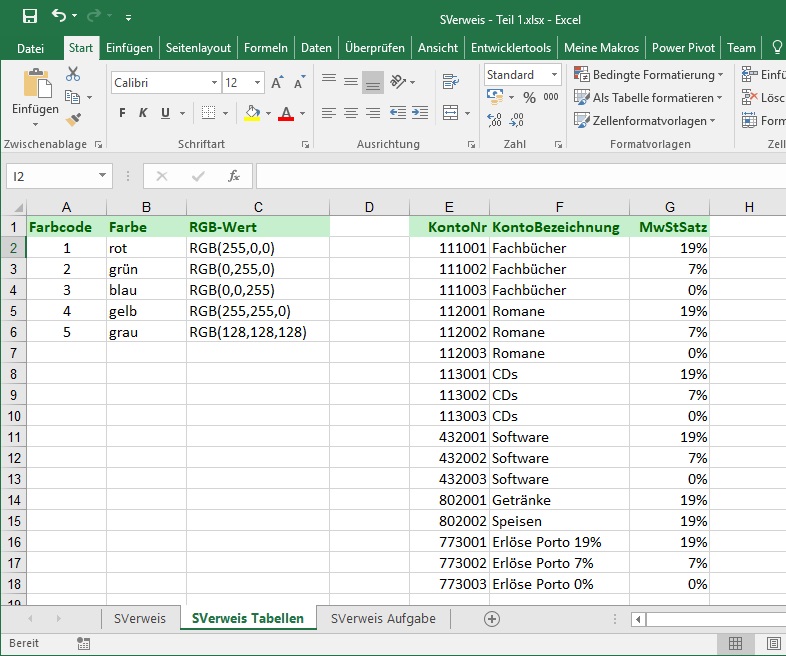Click Als Tabelle formatieren button

649,98
